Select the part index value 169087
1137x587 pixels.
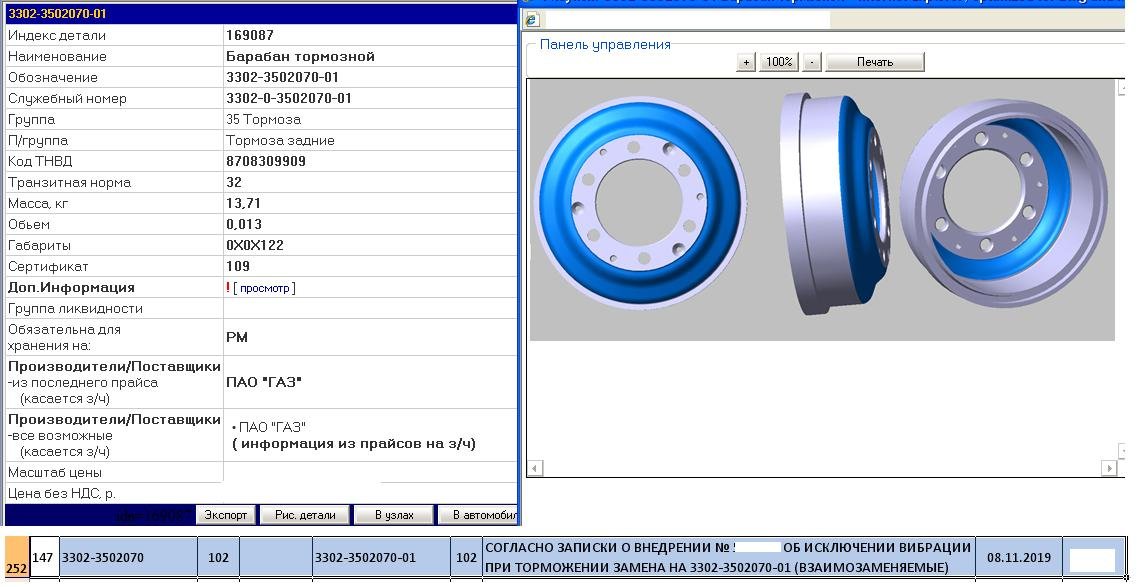pyautogui.click(x=249, y=36)
